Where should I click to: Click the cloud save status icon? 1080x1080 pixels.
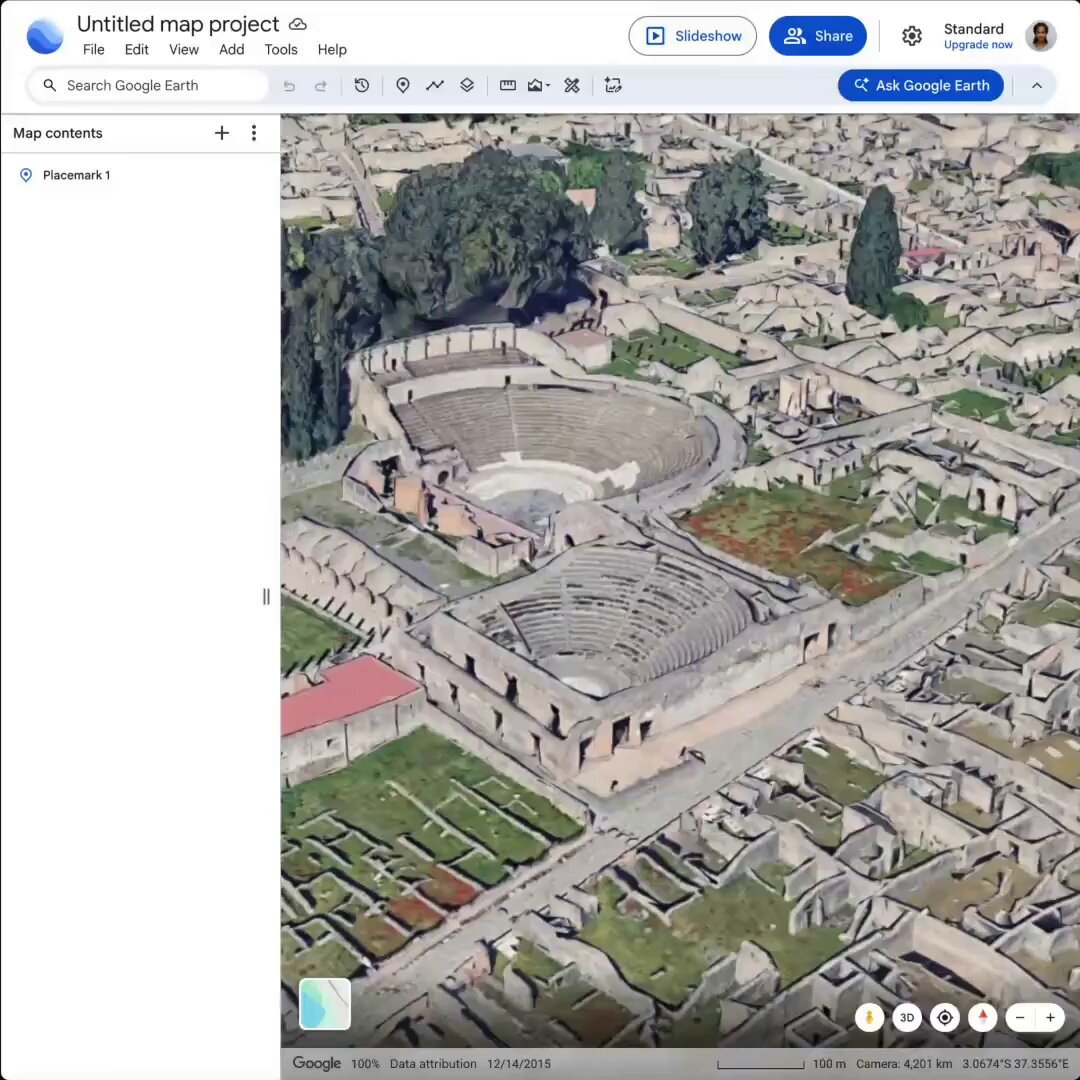(298, 24)
